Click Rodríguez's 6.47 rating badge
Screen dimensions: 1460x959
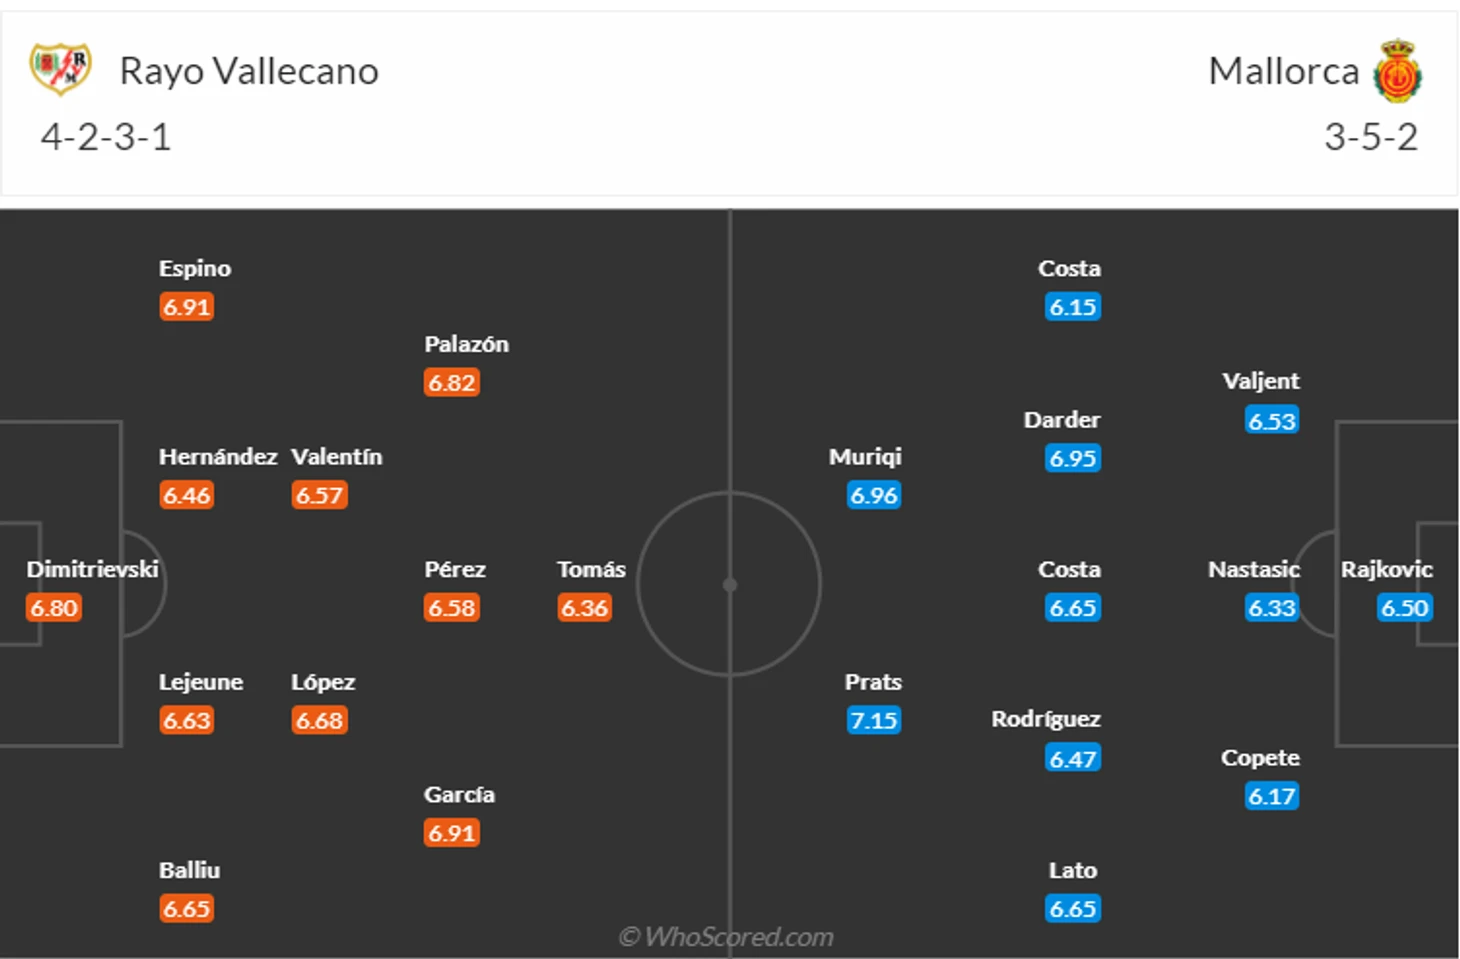[x=1073, y=758]
